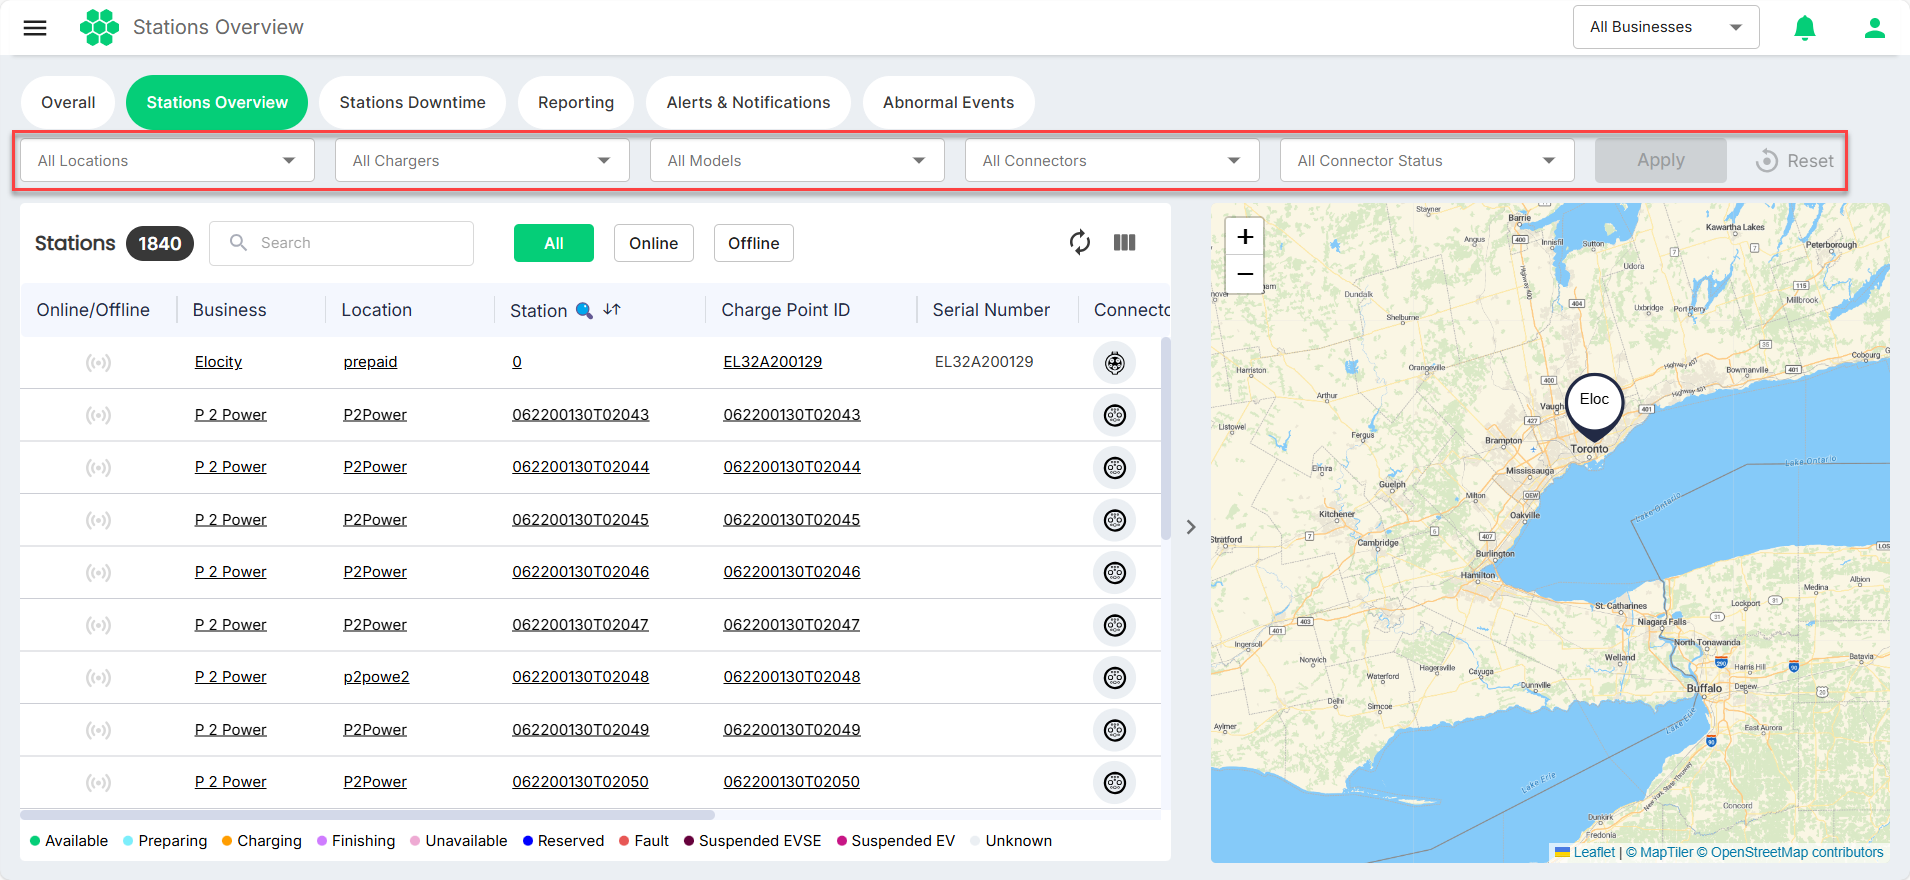This screenshot has height=880, width=1910.
Task: Show all stations with the All filter
Action: click(x=554, y=243)
